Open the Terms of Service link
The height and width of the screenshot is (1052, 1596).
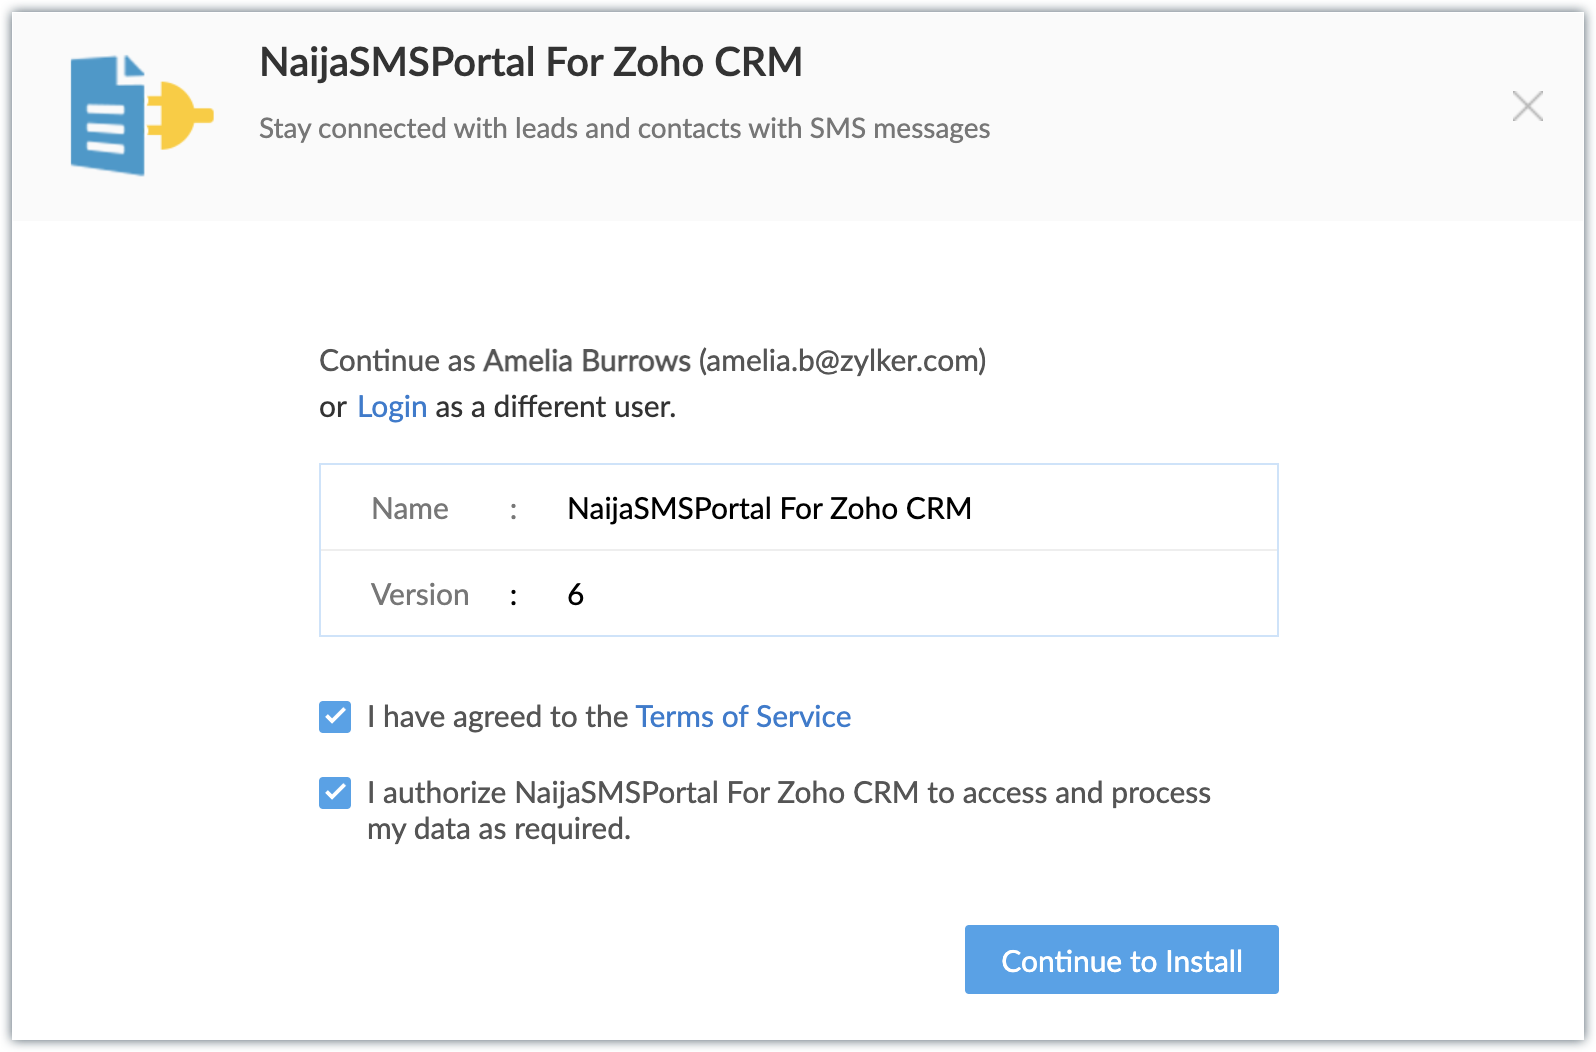tap(743, 717)
